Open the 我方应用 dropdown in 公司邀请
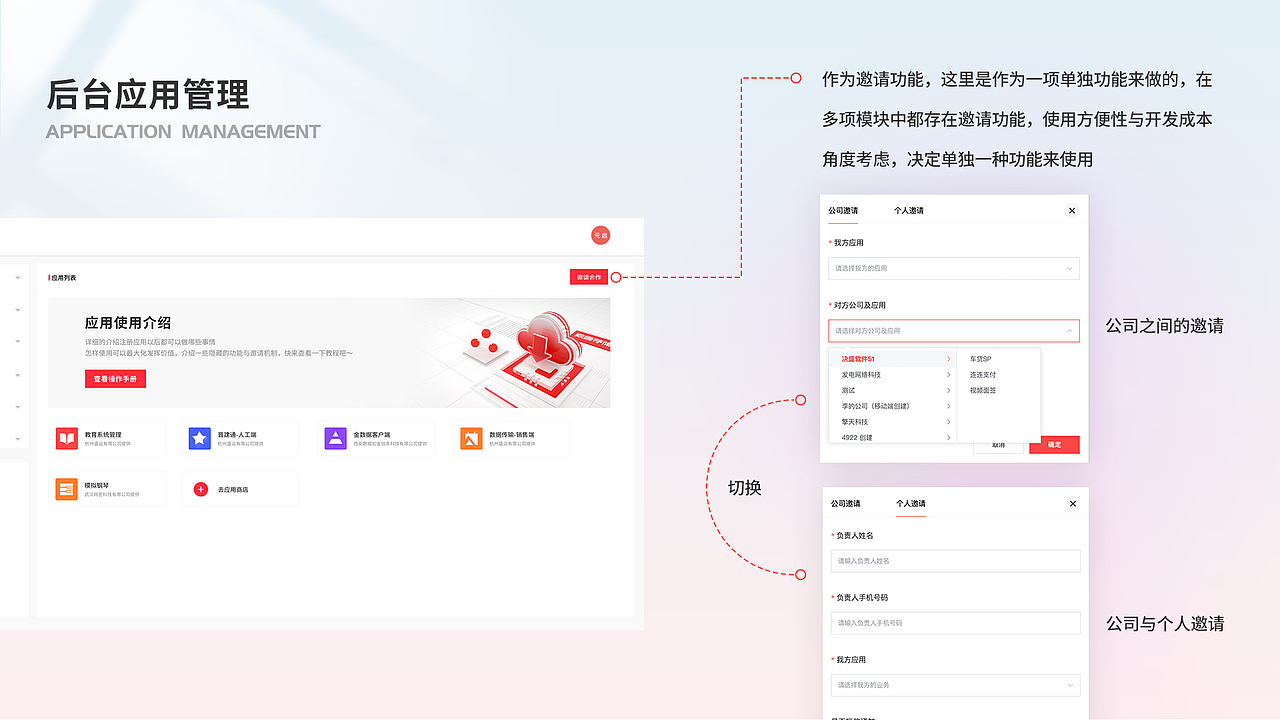Screen dimensions: 1280x720 [953, 268]
